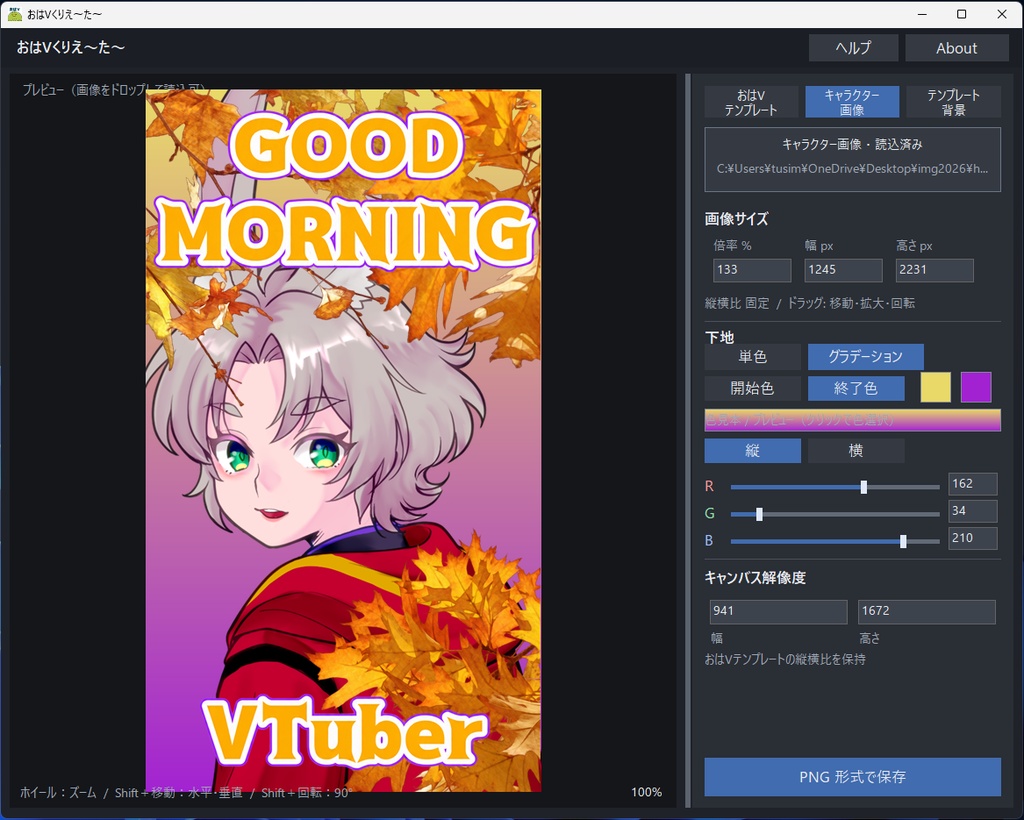Click the canvas 高さ field showing 1672
1024x820 pixels.
[x=927, y=612]
